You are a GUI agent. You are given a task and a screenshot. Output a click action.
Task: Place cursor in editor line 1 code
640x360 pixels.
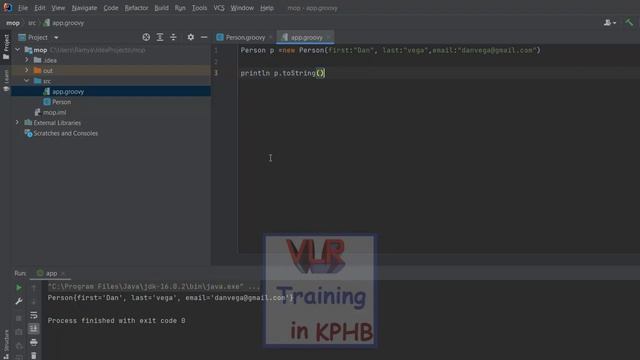click(x=390, y=50)
